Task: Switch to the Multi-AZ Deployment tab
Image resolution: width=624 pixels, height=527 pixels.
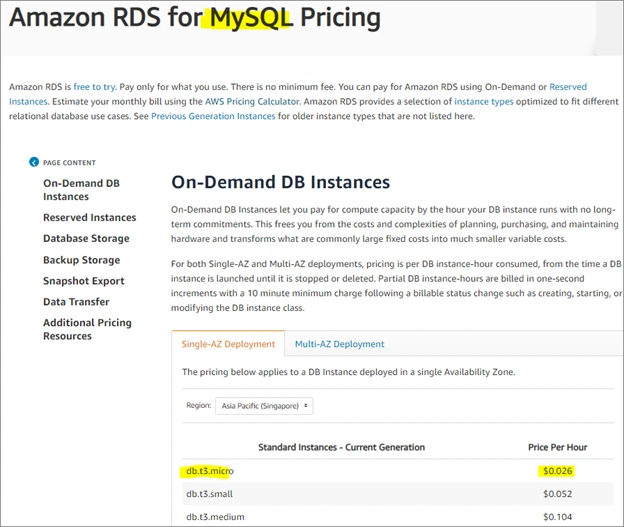Action: tap(339, 344)
